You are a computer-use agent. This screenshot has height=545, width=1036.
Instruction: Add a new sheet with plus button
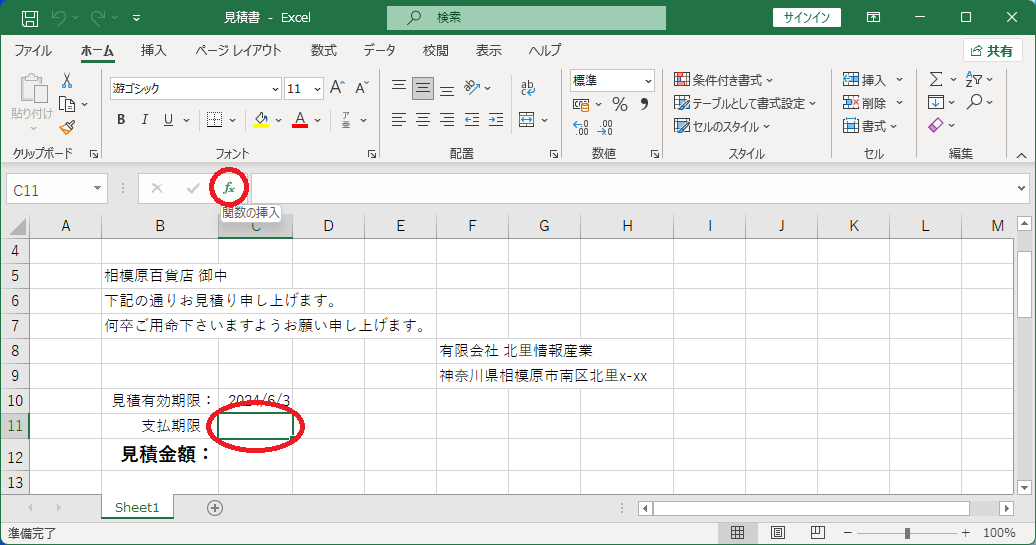click(215, 507)
